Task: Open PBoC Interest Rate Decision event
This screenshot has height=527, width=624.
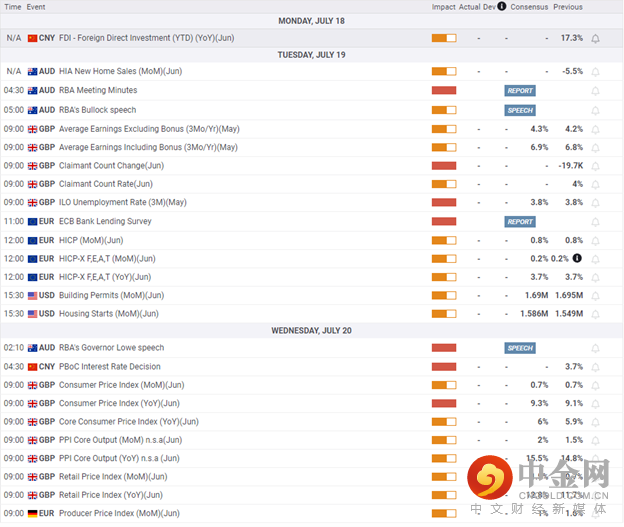Action: pos(110,367)
